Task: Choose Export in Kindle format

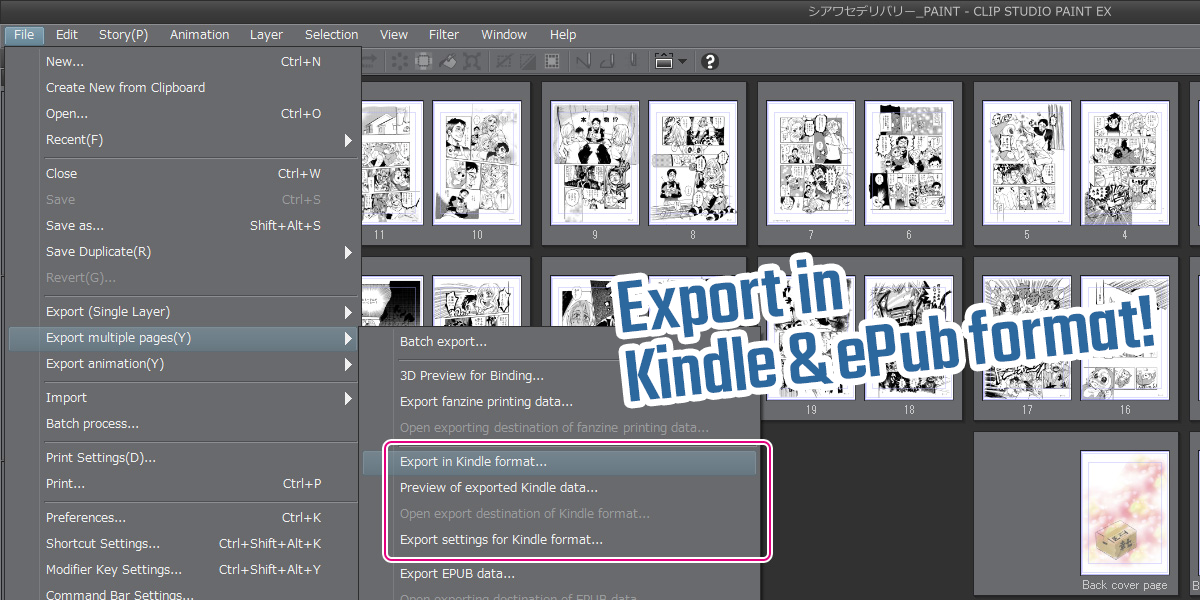Action: pos(473,462)
